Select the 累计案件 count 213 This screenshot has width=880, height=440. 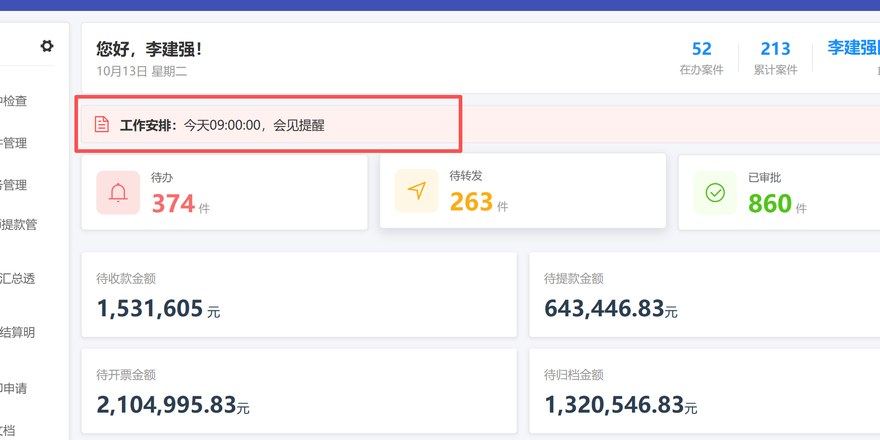point(775,49)
